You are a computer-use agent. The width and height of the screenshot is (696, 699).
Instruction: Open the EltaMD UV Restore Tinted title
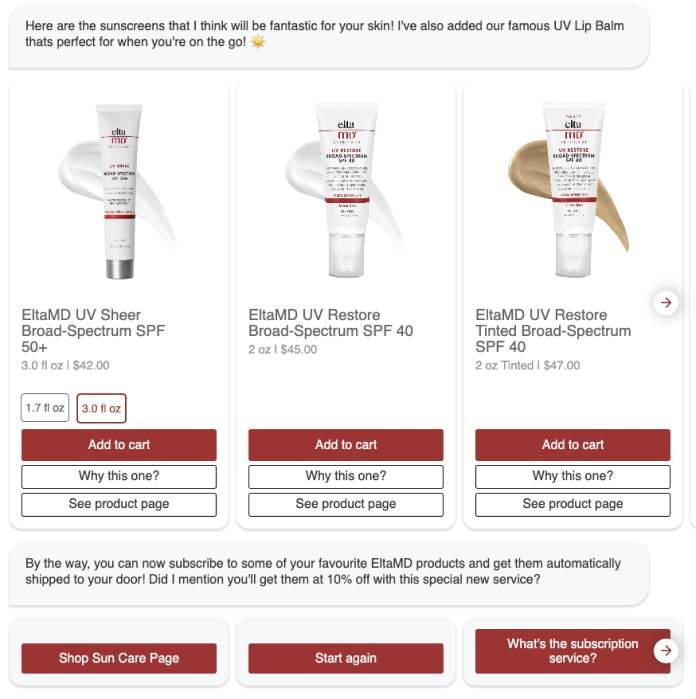(x=553, y=331)
